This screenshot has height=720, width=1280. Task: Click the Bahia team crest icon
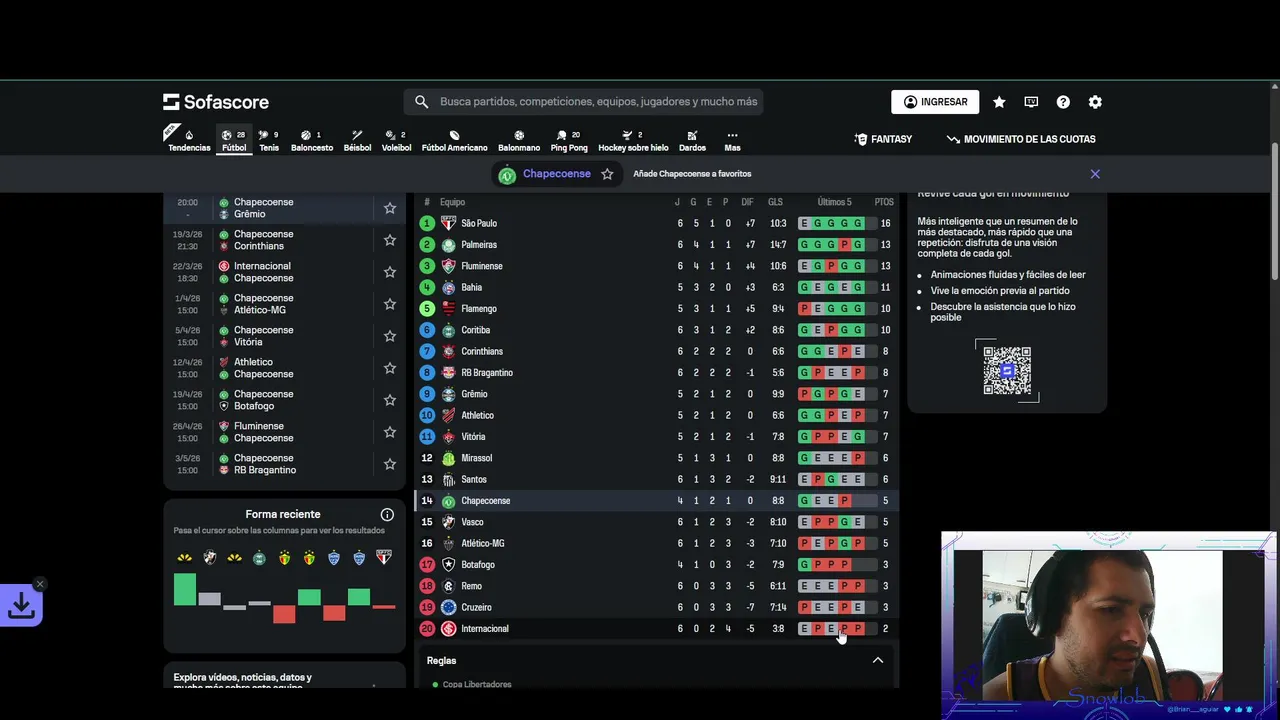click(x=449, y=287)
